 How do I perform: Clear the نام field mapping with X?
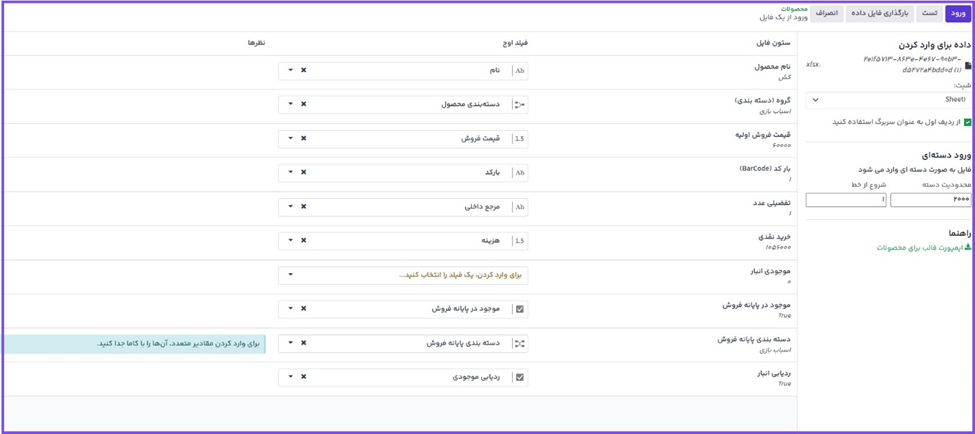tap(304, 71)
